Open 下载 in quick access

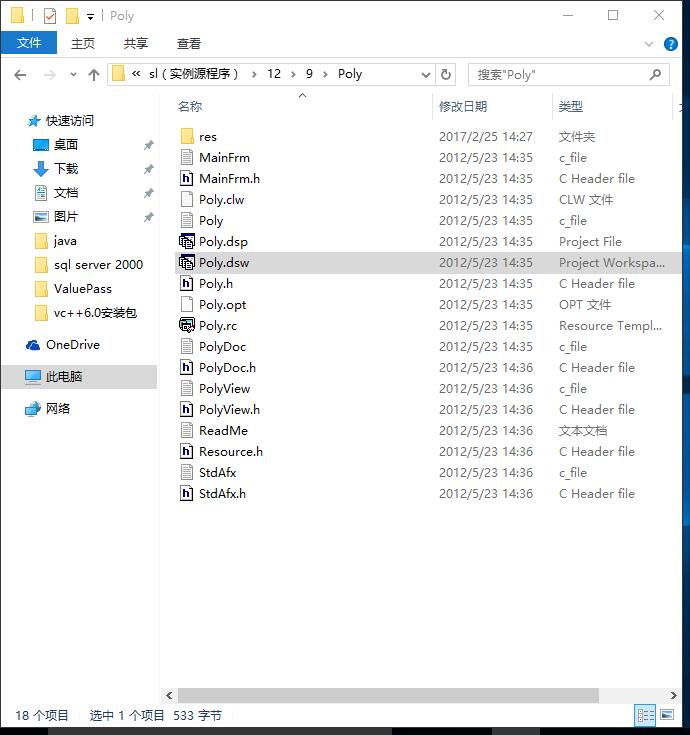pyautogui.click(x=55, y=168)
